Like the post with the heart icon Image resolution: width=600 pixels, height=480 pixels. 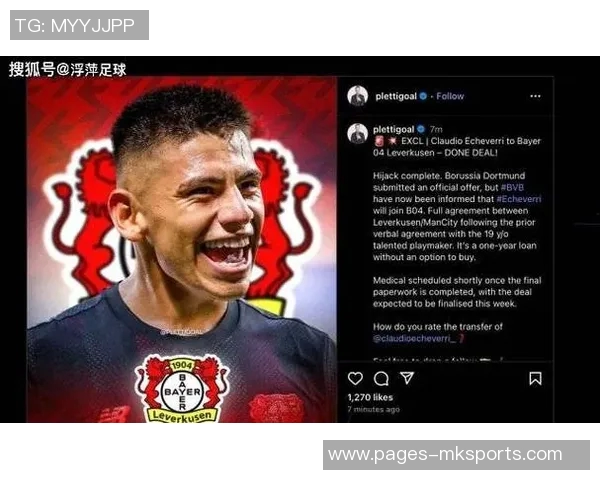(x=355, y=379)
